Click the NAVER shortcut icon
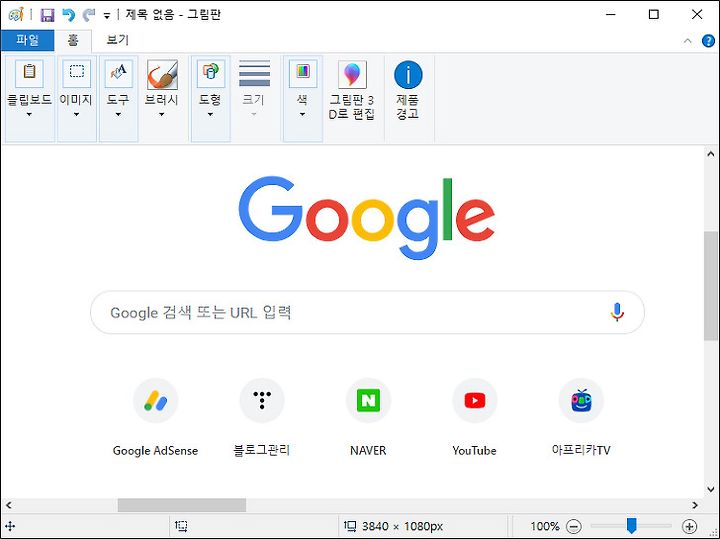720x539 pixels. [368, 401]
